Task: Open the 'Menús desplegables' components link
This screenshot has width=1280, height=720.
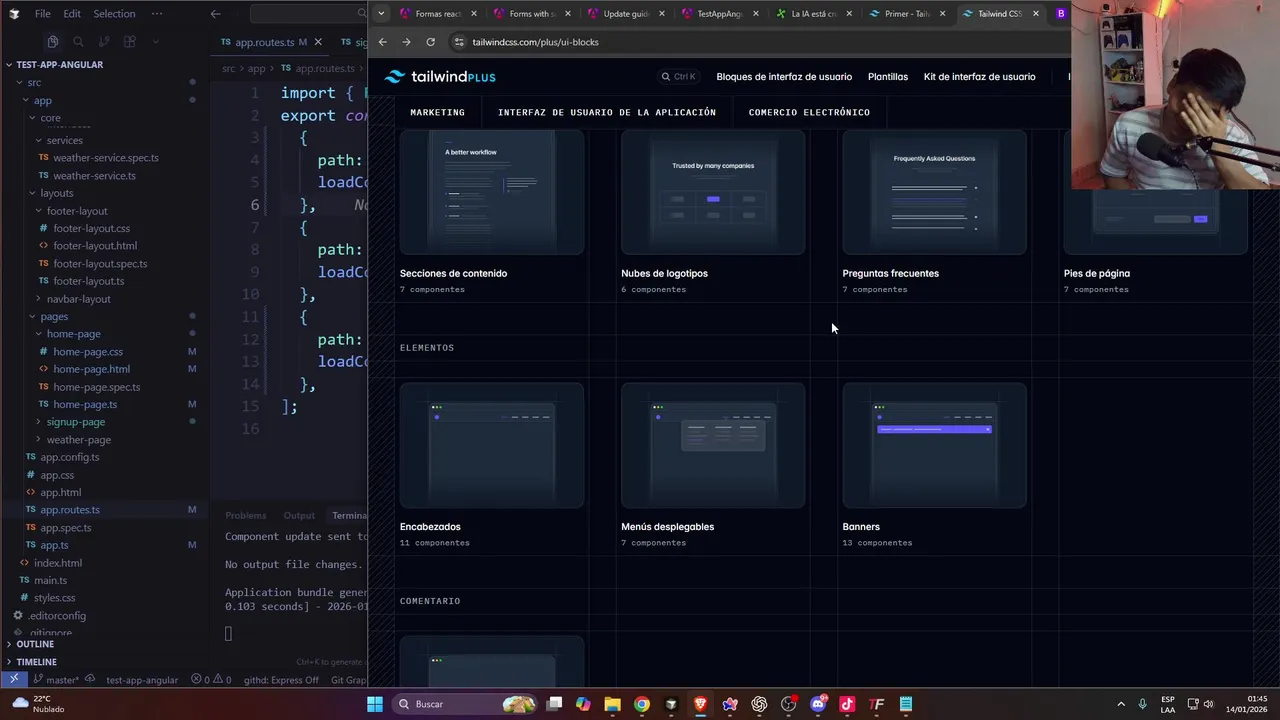Action: [667, 527]
